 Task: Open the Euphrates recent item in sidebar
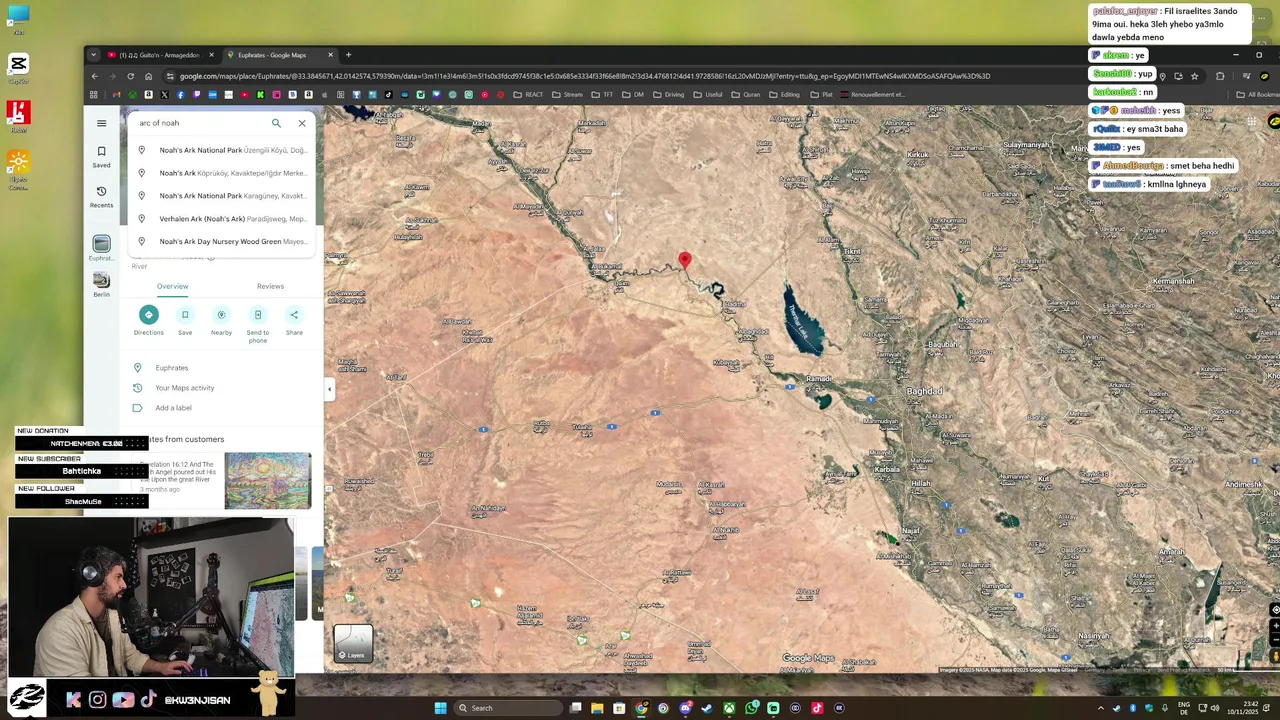click(101, 248)
